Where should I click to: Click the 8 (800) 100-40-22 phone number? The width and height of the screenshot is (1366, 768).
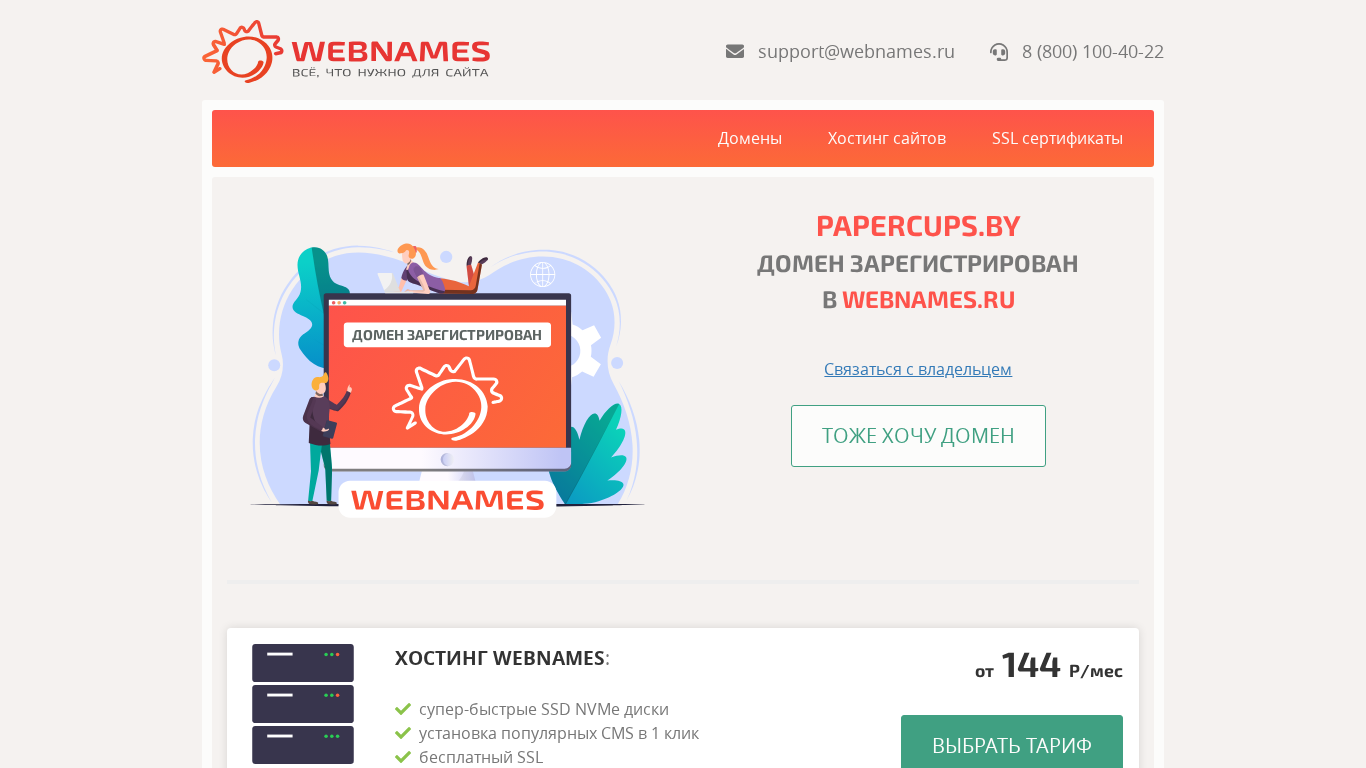[x=1093, y=51]
